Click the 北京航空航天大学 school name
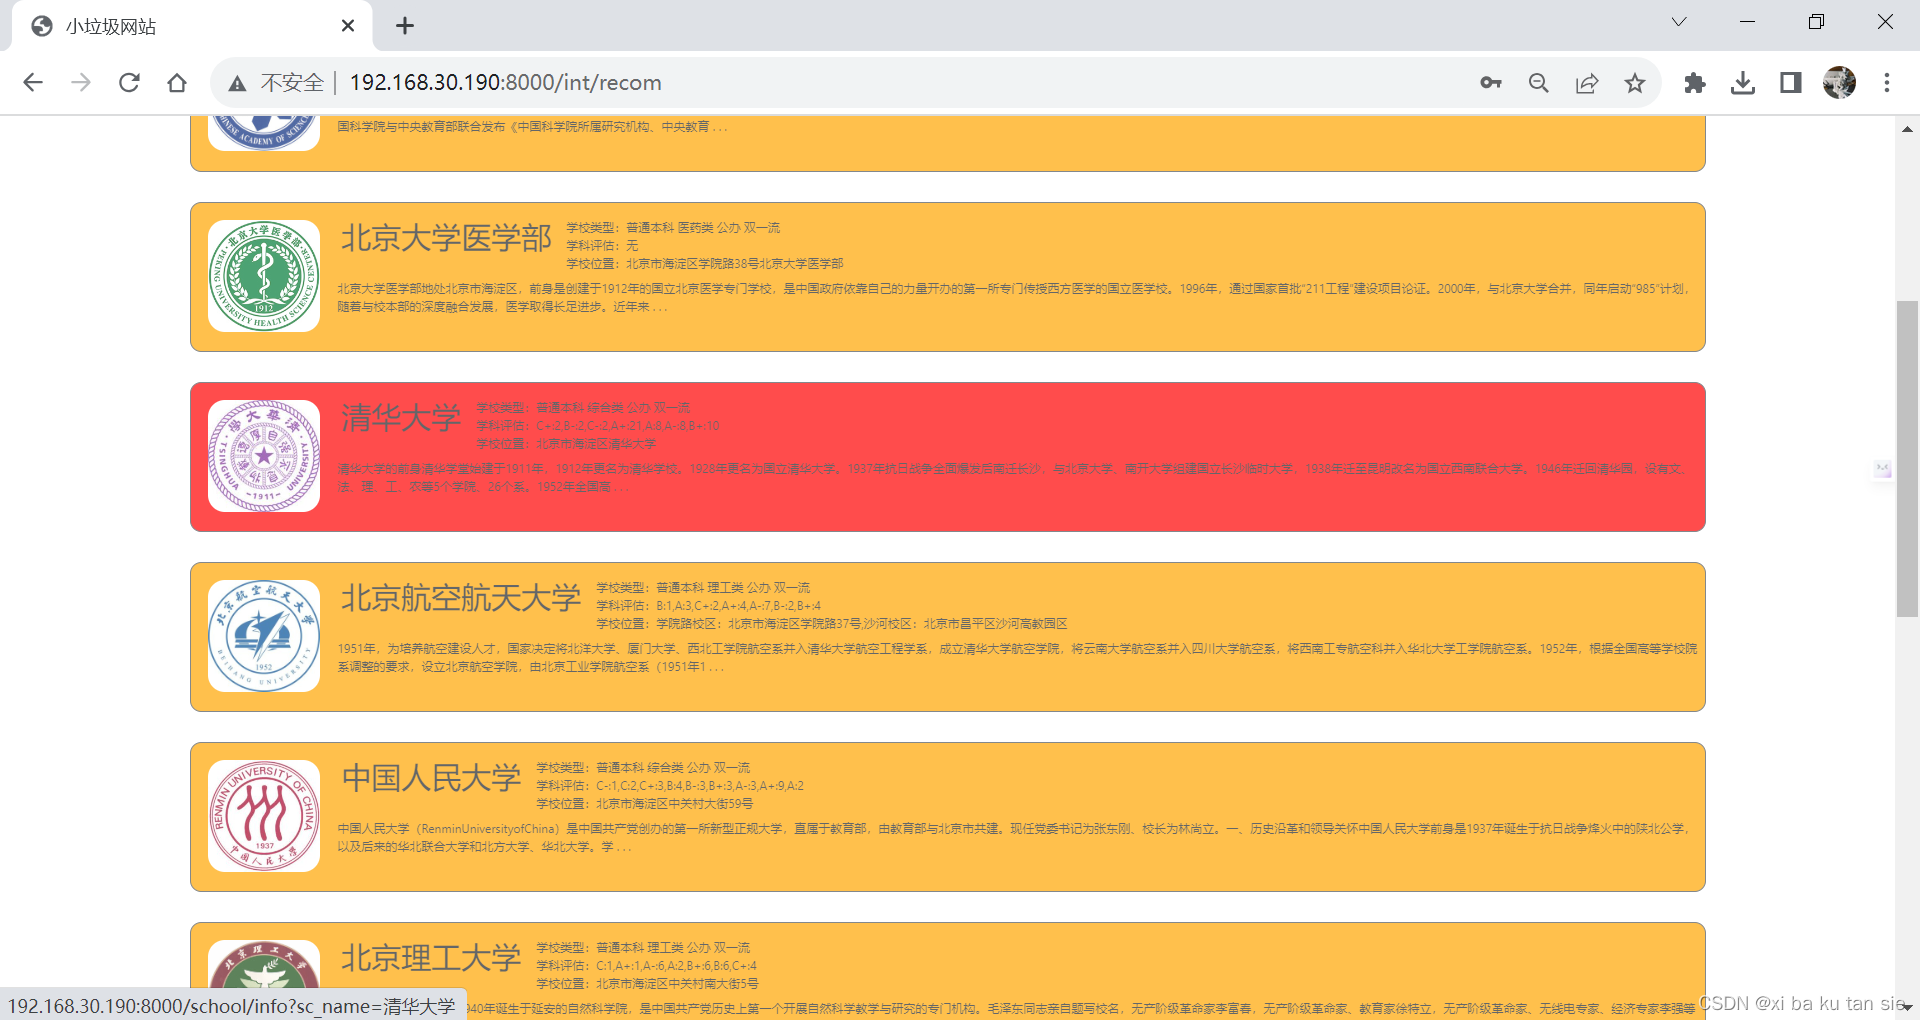The height and width of the screenshot is (1020, 1920). (460, 598)
